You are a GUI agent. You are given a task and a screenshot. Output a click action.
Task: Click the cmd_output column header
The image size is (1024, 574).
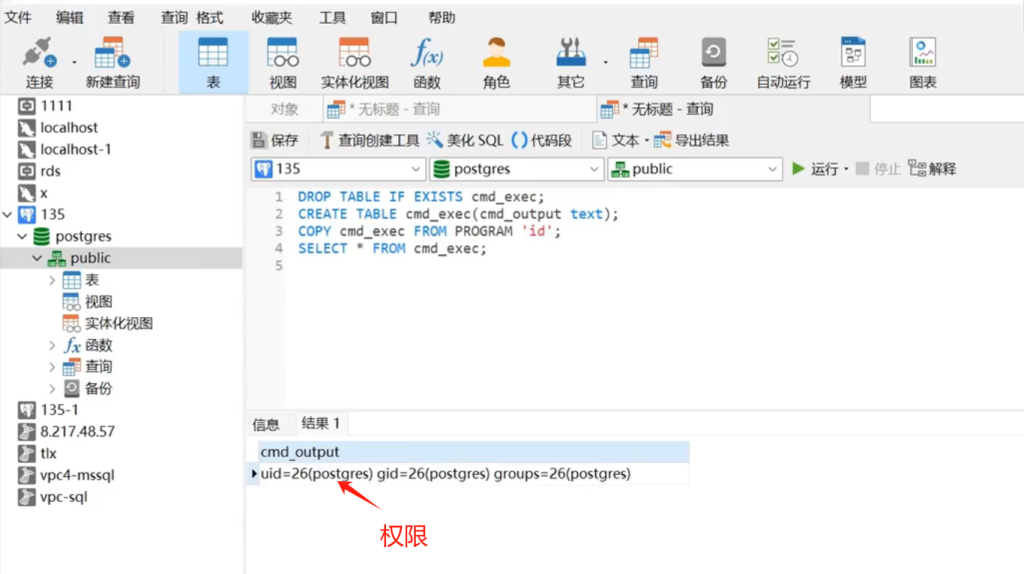(x=473, y=451)
